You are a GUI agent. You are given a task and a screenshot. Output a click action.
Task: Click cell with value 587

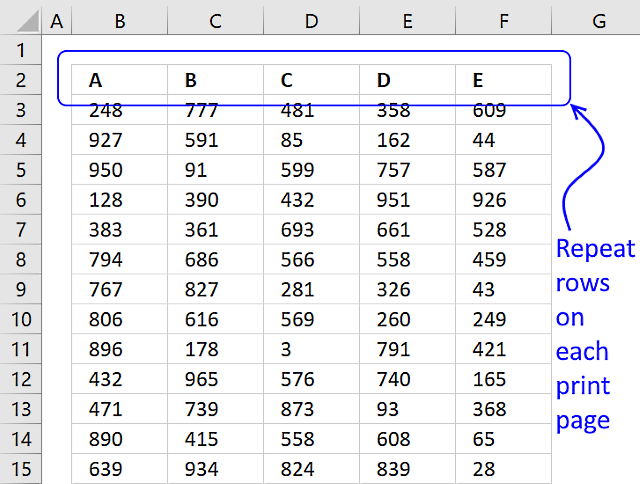[x=503, y=169]
